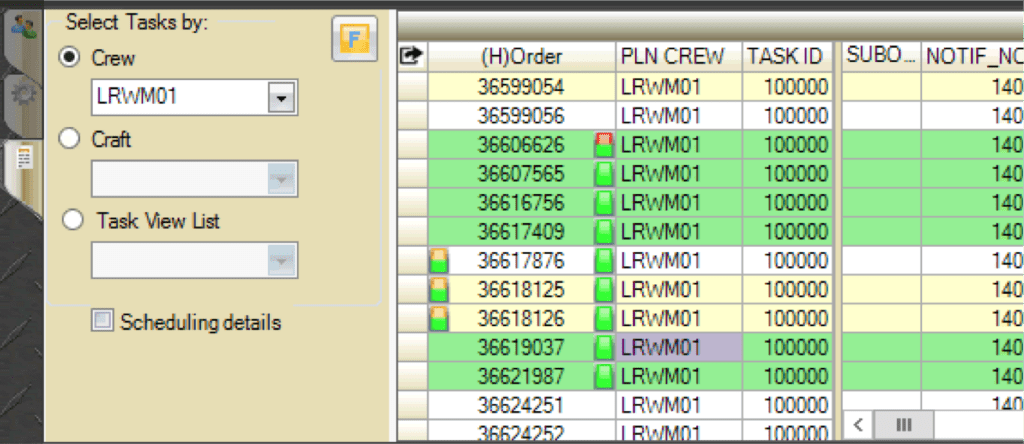Click green status icon beside order 36619037
Image resolution: width=1024 pixels, height=444 pixels.
point(603,349)
